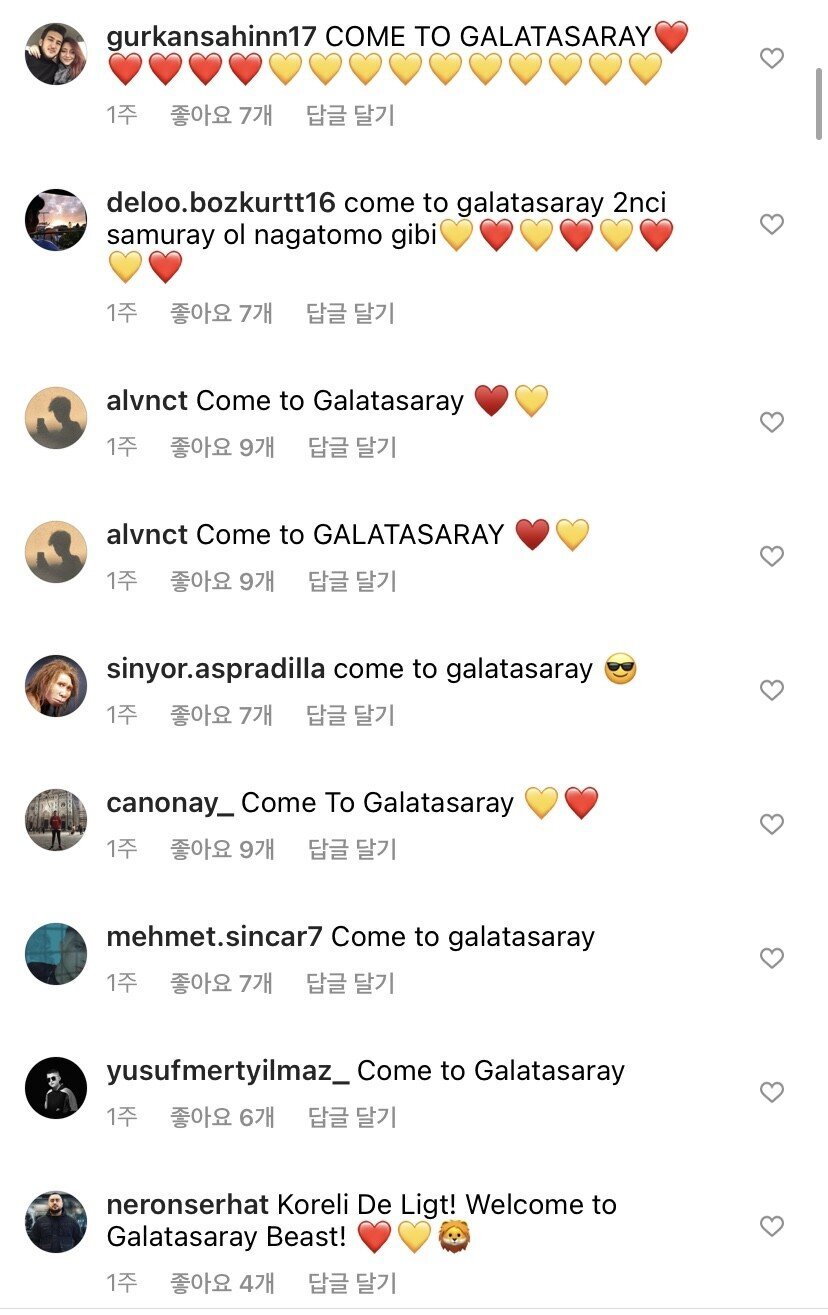Image resolution: width=828 pixels, height=1315 pixels.
Task: Like deloo.bozkurtt16's comment heart icon
Action: (x=772, y=224)
